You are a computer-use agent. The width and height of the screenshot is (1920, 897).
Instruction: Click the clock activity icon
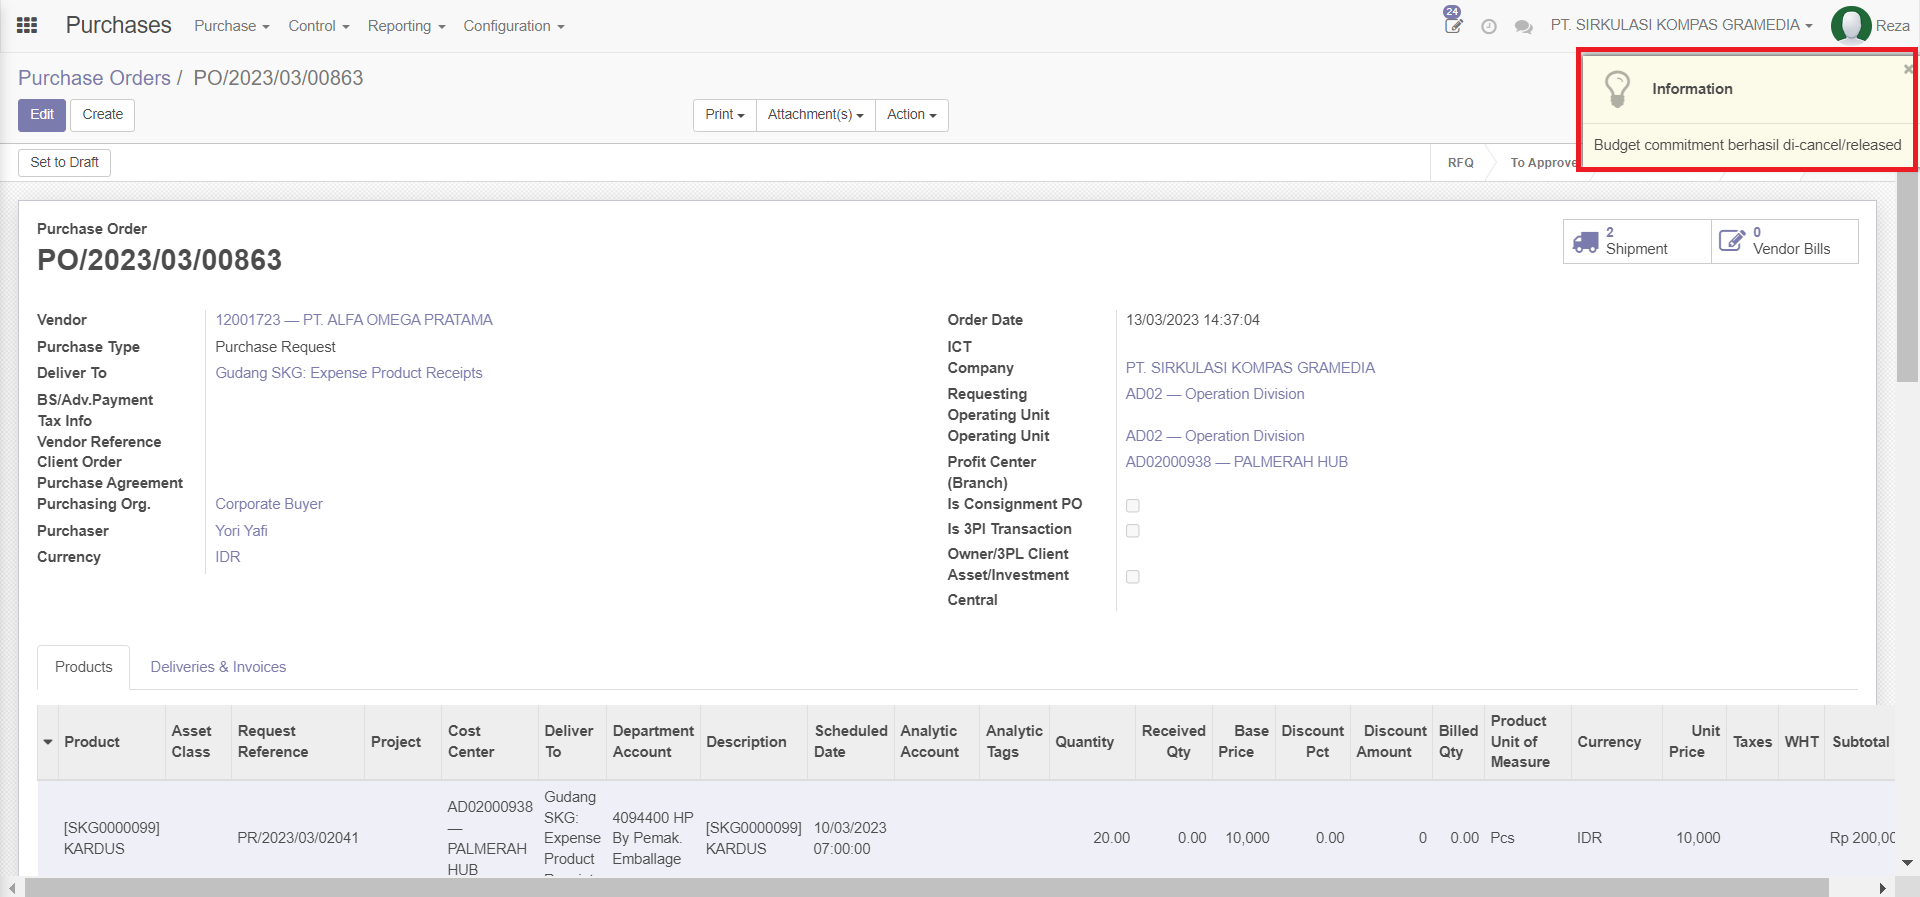pos(1489,27)
